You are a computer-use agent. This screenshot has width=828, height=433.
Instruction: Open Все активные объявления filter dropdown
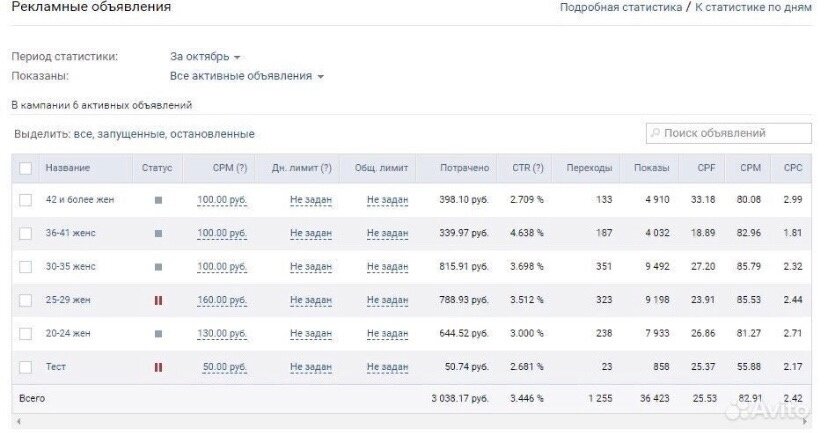click(247, 76)
